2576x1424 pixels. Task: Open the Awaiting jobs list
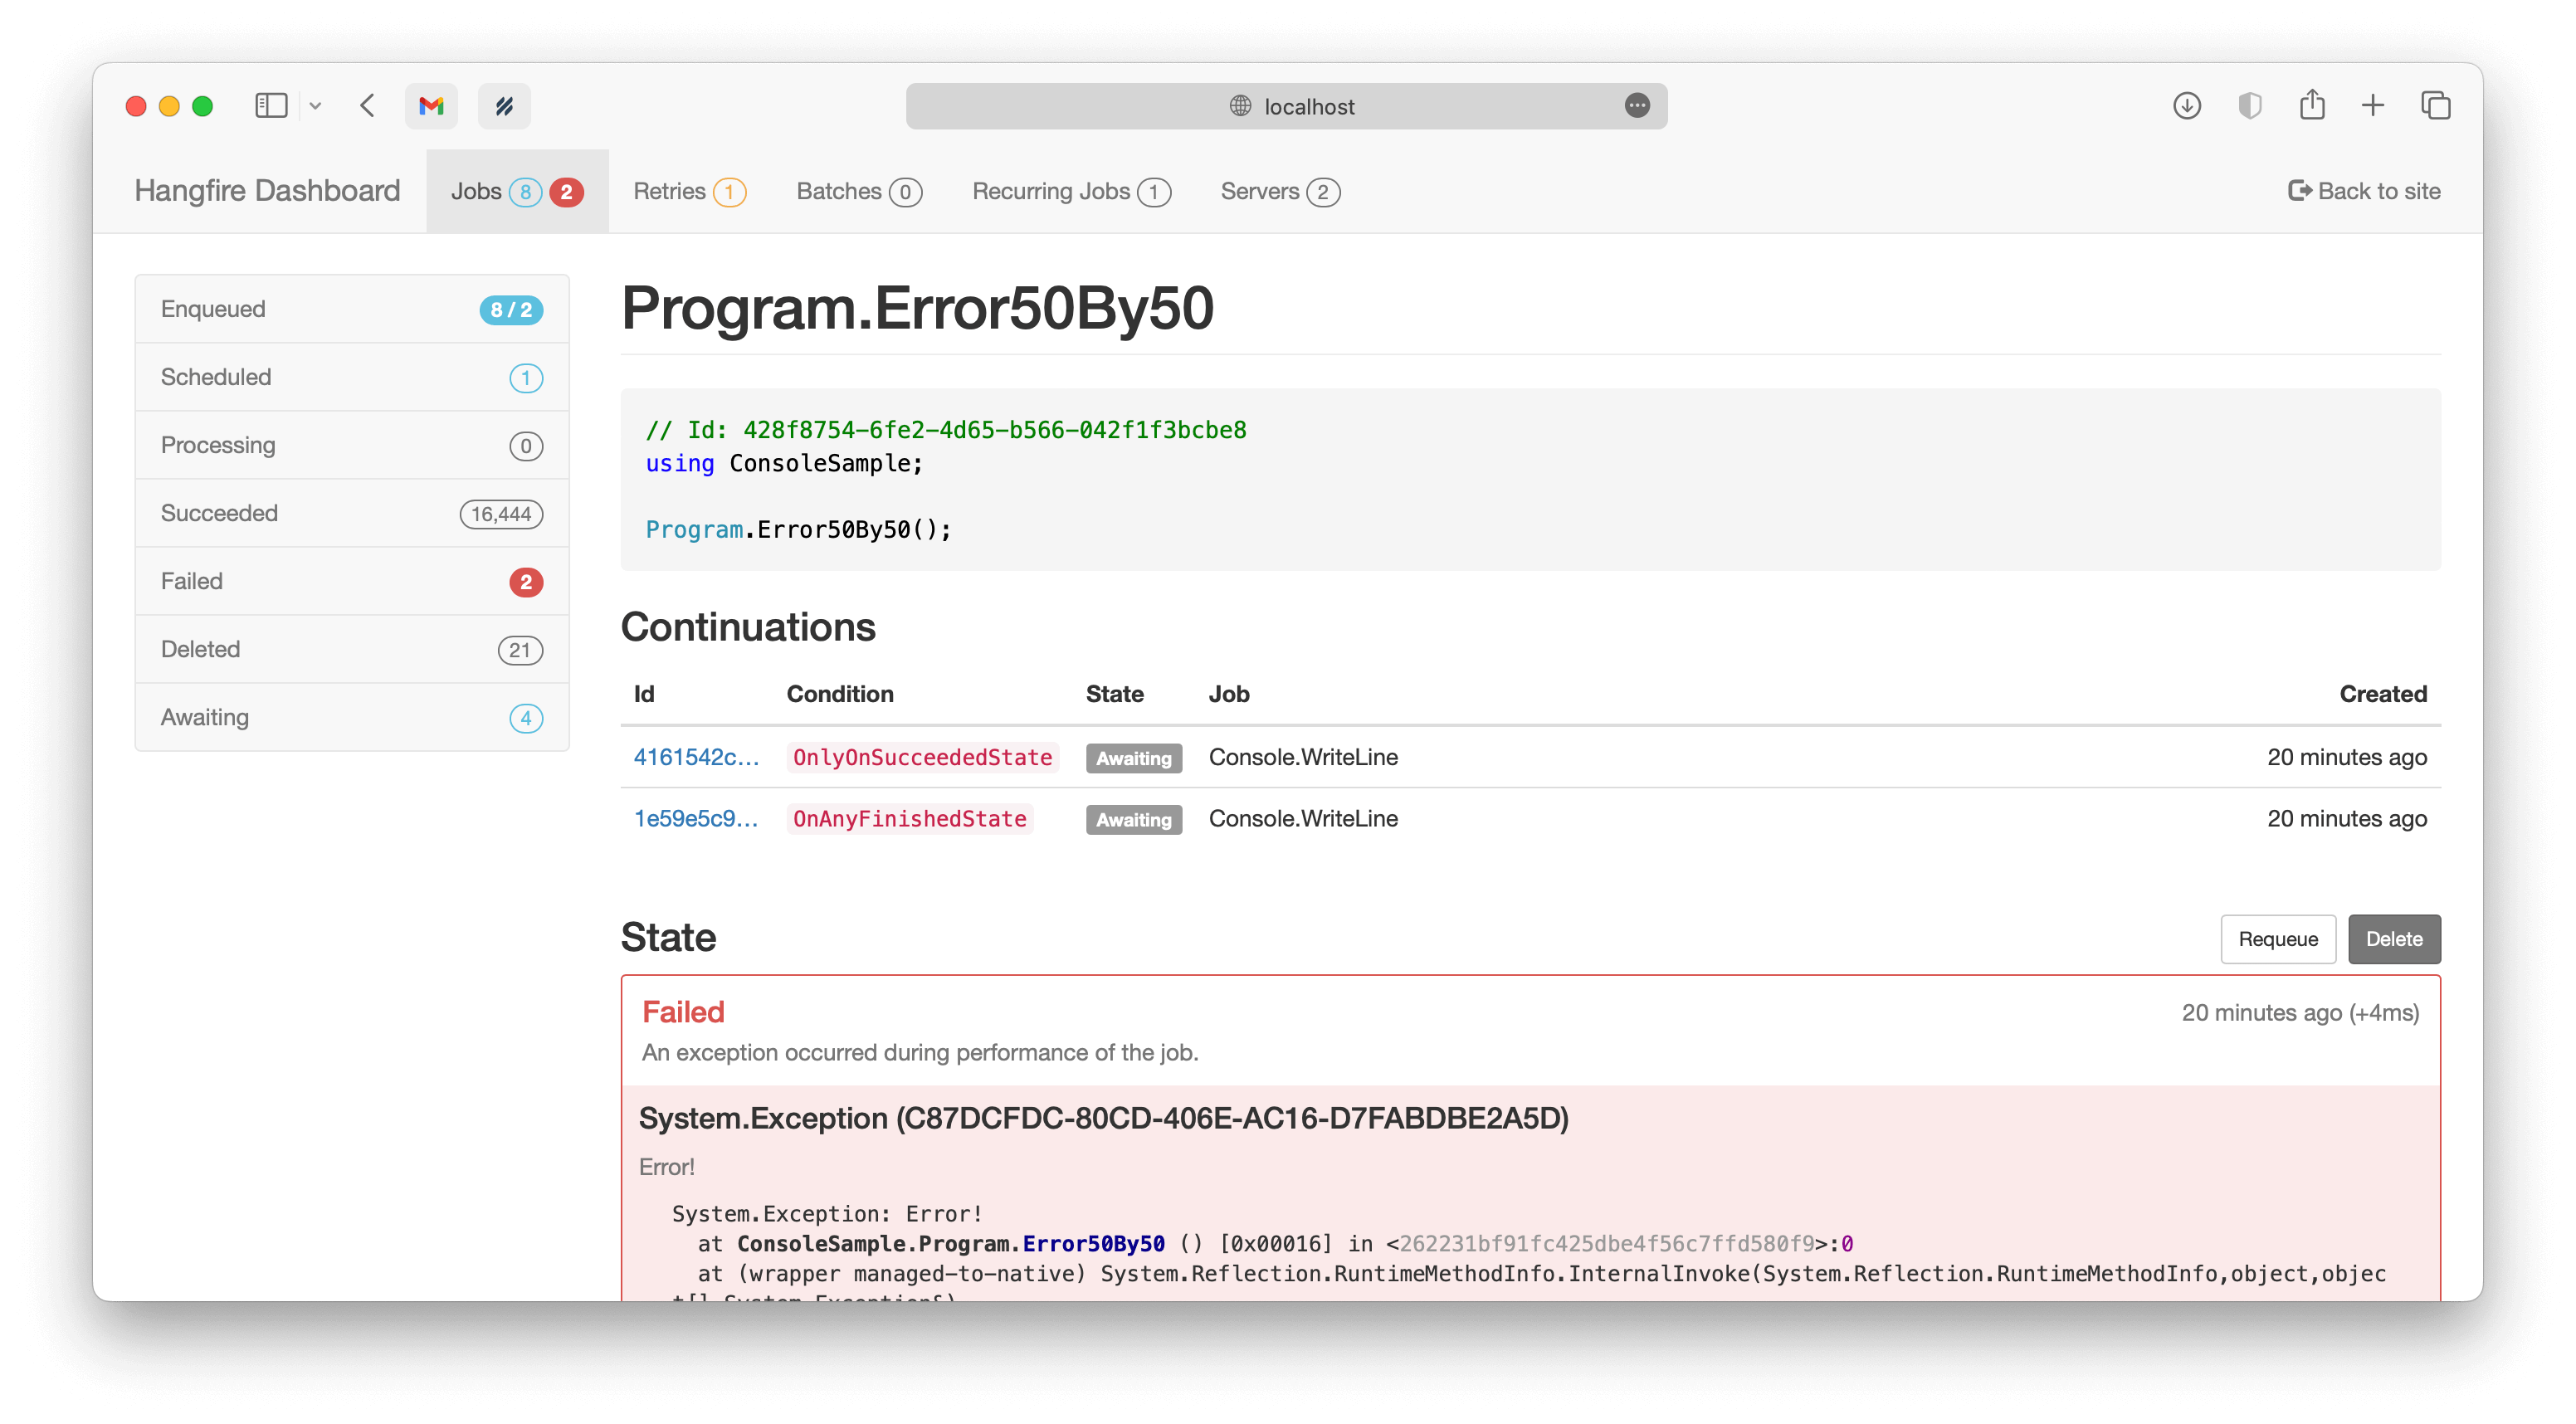tap(352, 717)
